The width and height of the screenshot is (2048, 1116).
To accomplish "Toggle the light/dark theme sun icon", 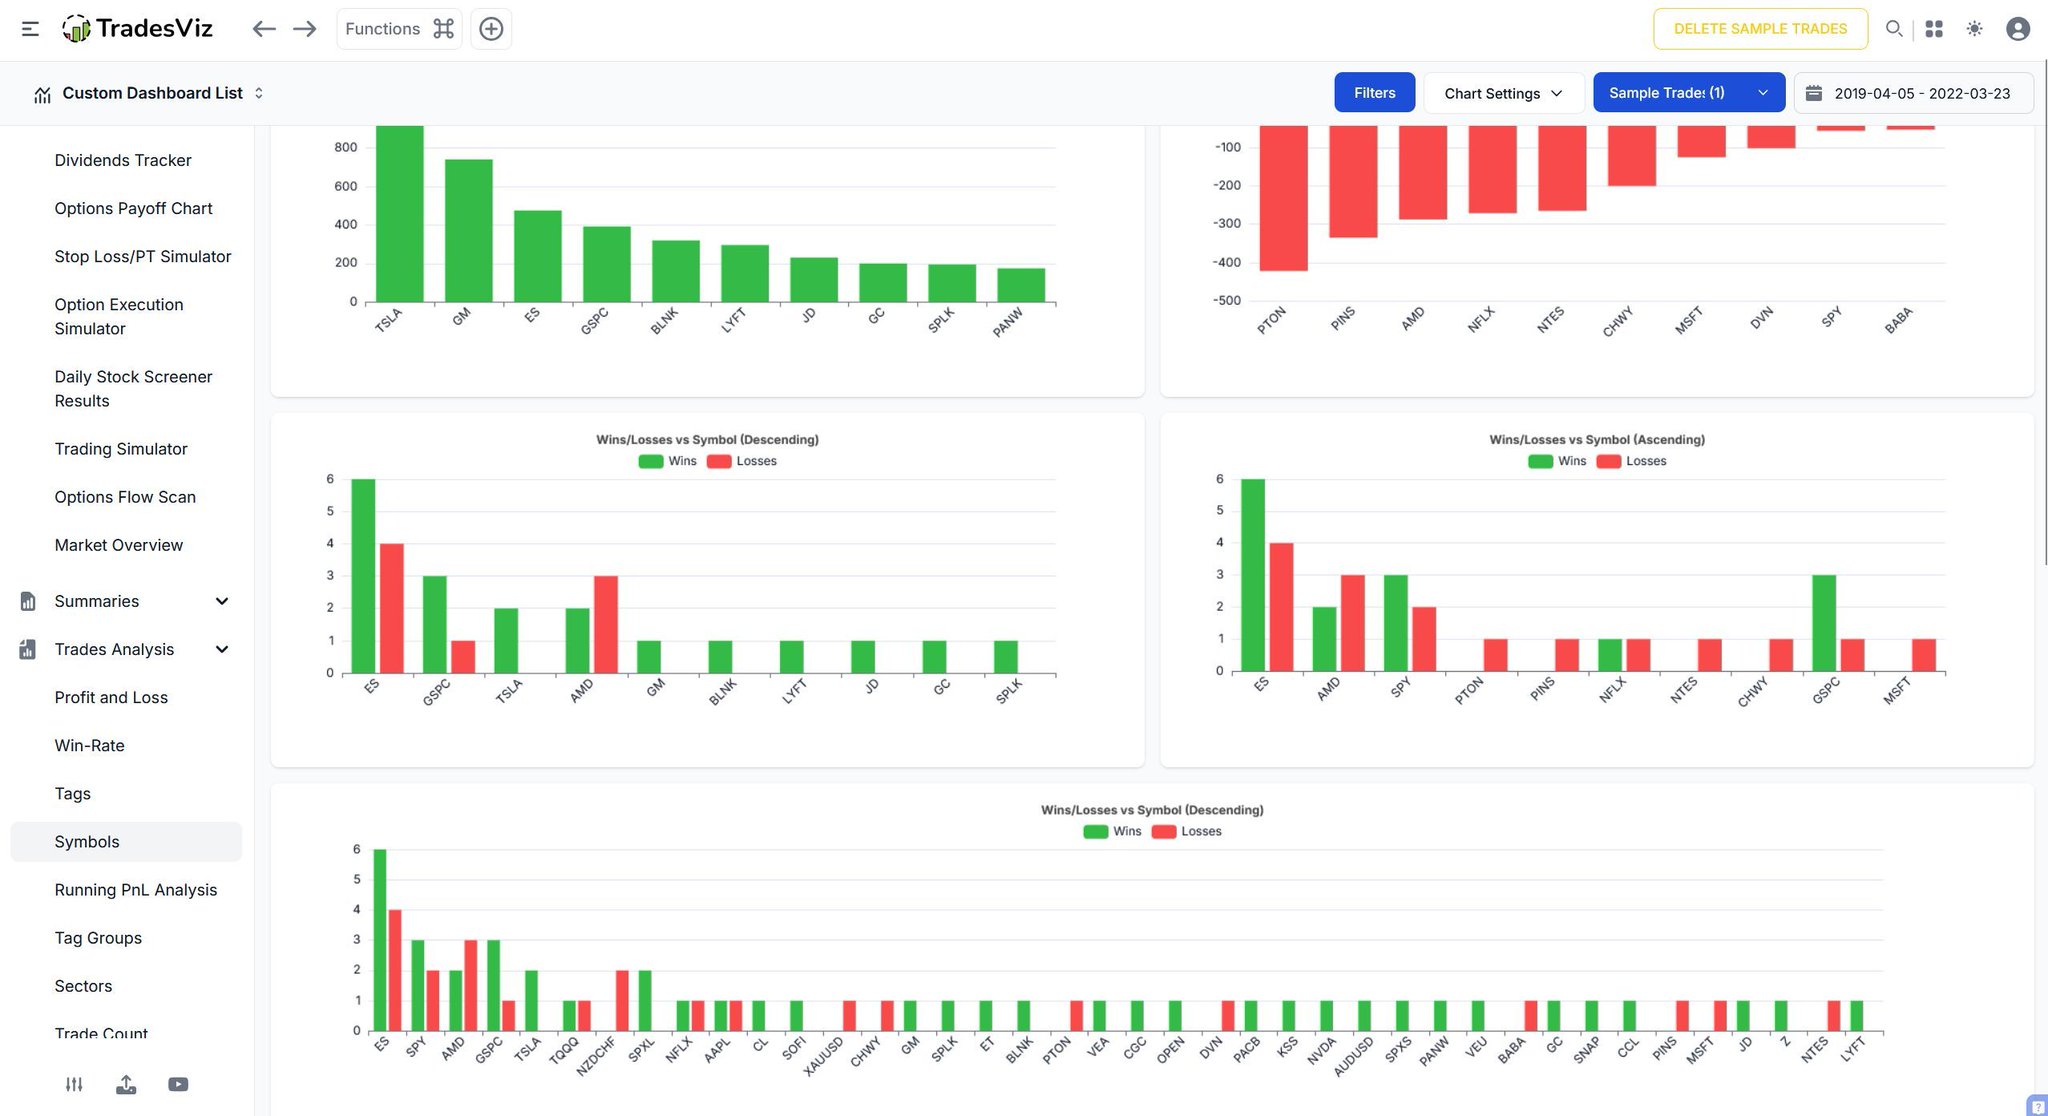I will [1974, 29].
